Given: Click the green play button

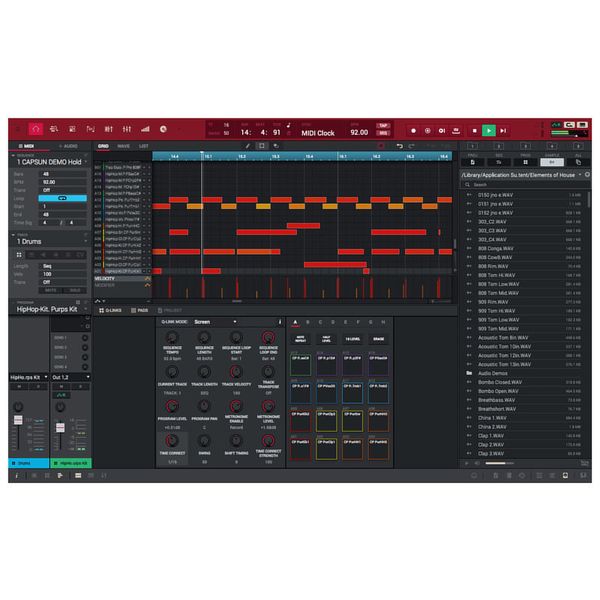Looking at the screenshot, I should (489, 131).
